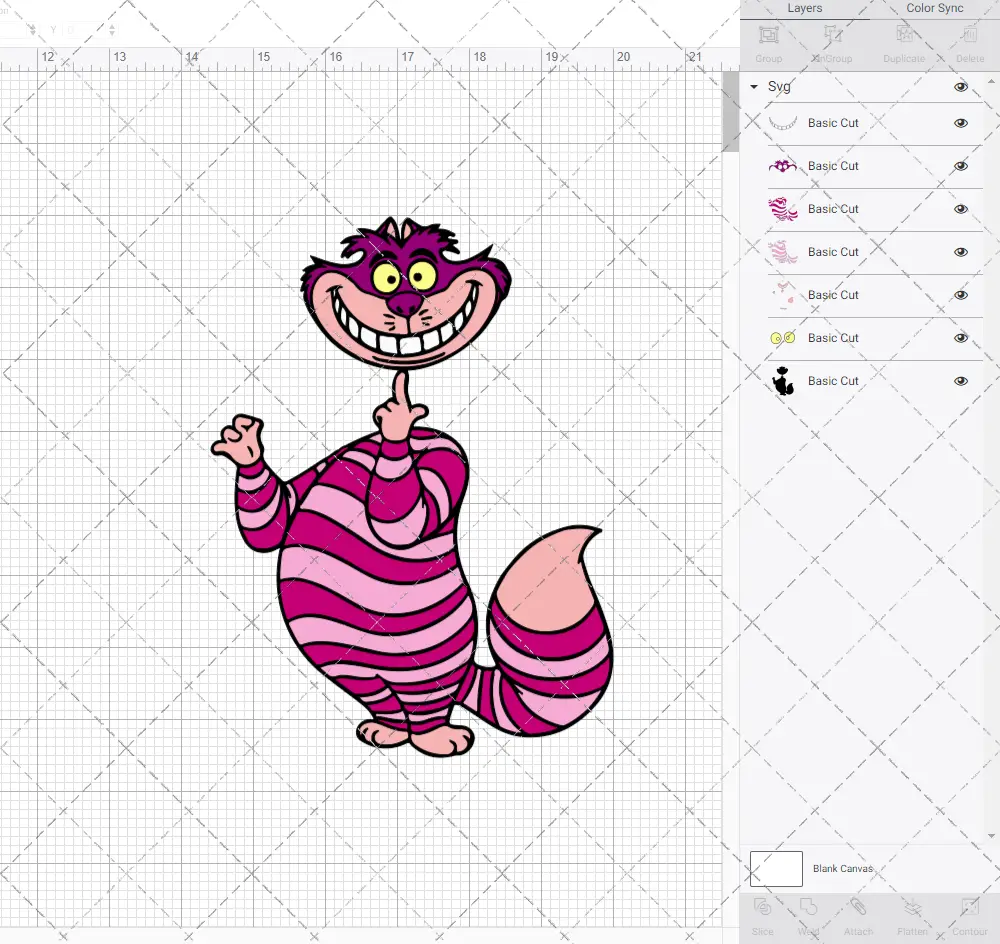Click the Layers panel scroll down arrow
Viewport: 1000px width, 944px height.
[x=991, y=836]
